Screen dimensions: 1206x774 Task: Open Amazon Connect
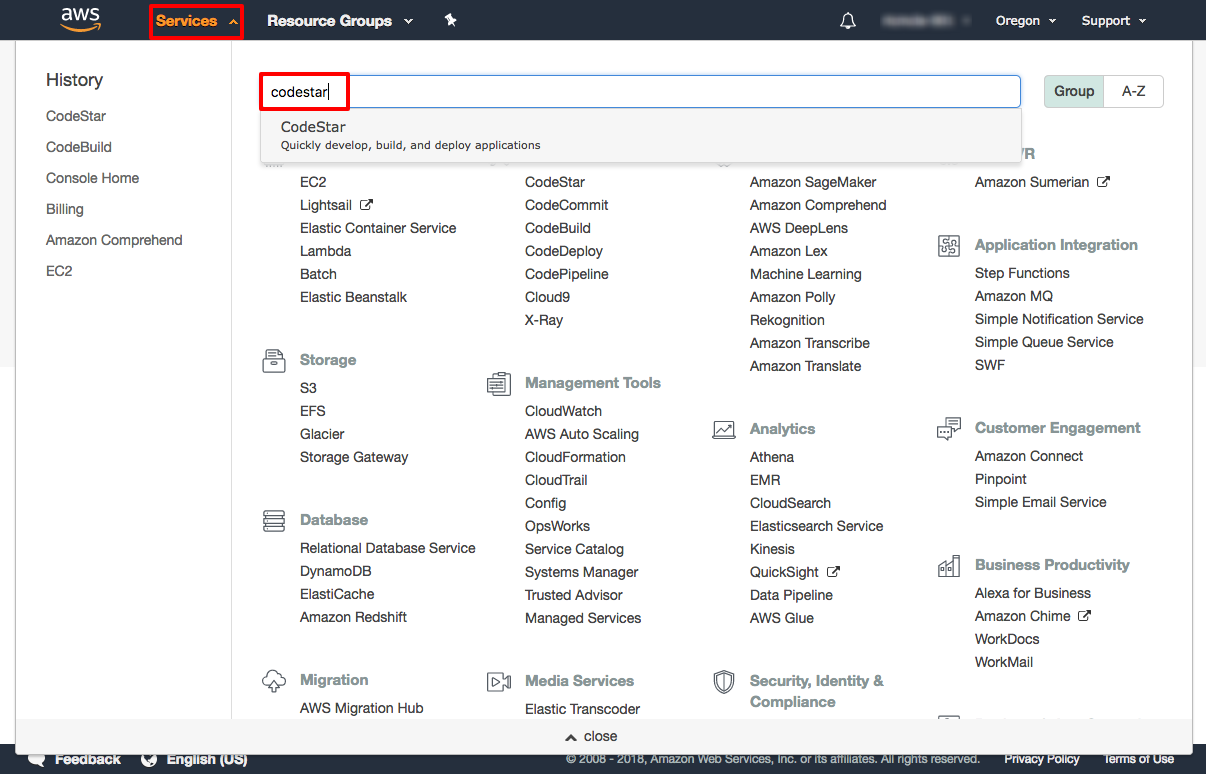(x=1029, y=456)
